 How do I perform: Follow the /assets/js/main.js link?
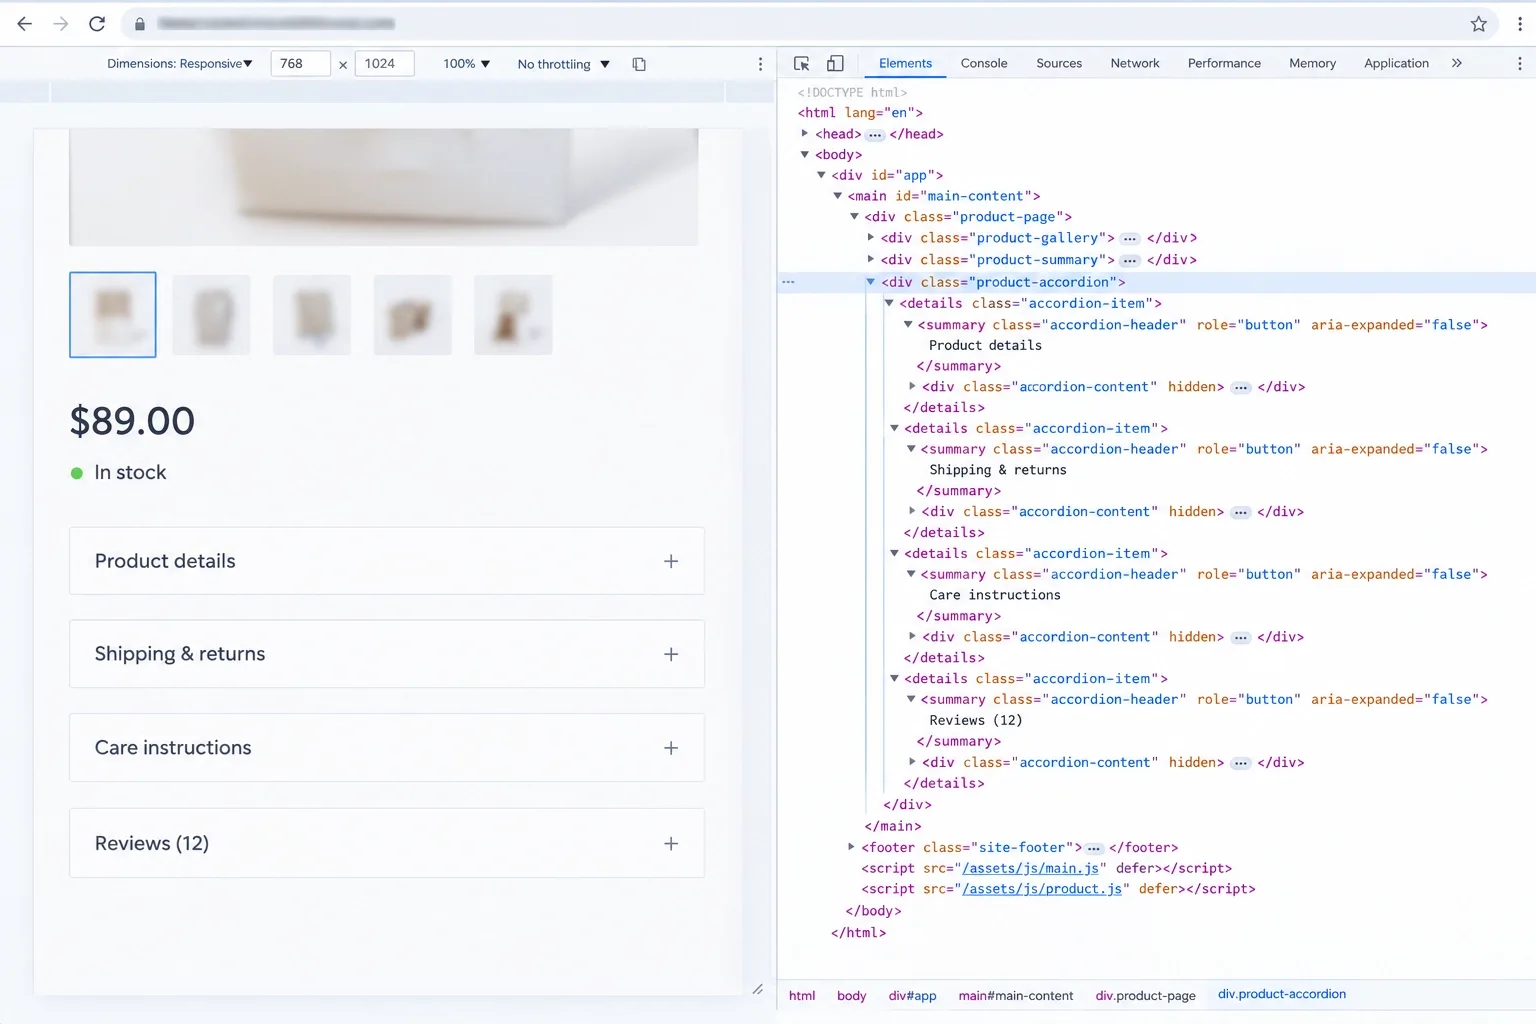pyautogui.click(x=1030, y=868)
